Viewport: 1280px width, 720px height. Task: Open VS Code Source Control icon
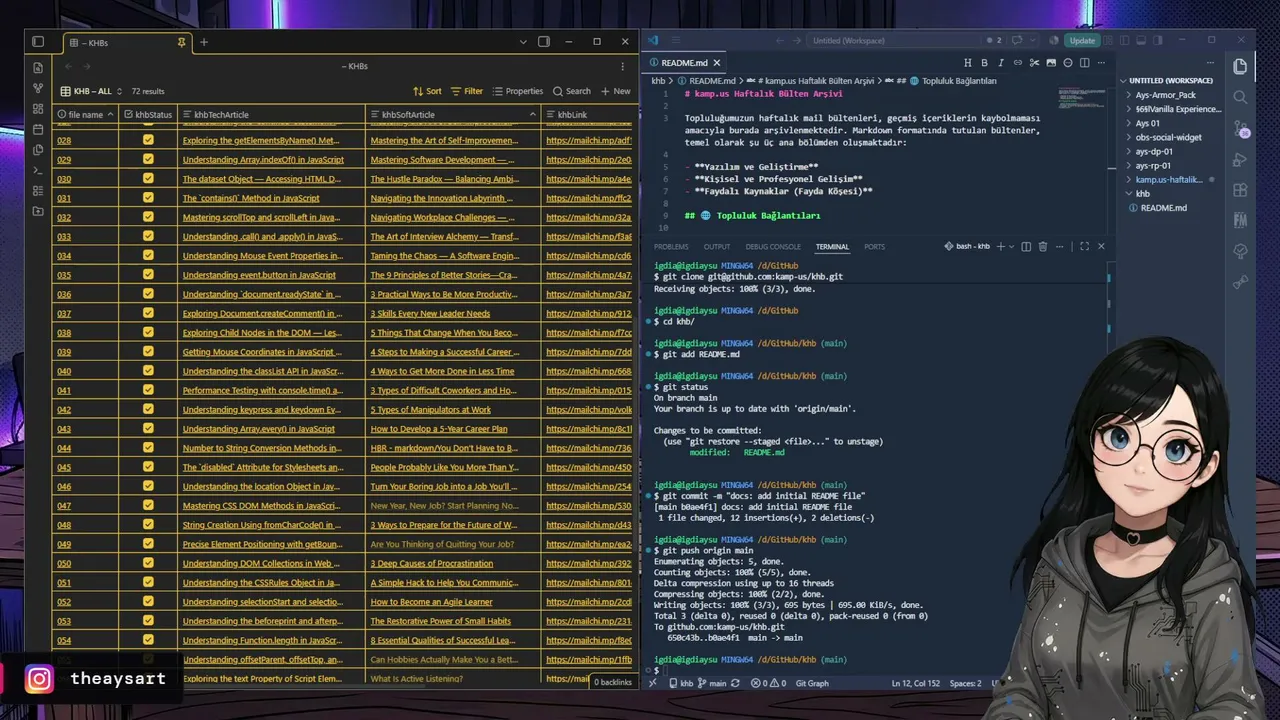[1240, 128]
